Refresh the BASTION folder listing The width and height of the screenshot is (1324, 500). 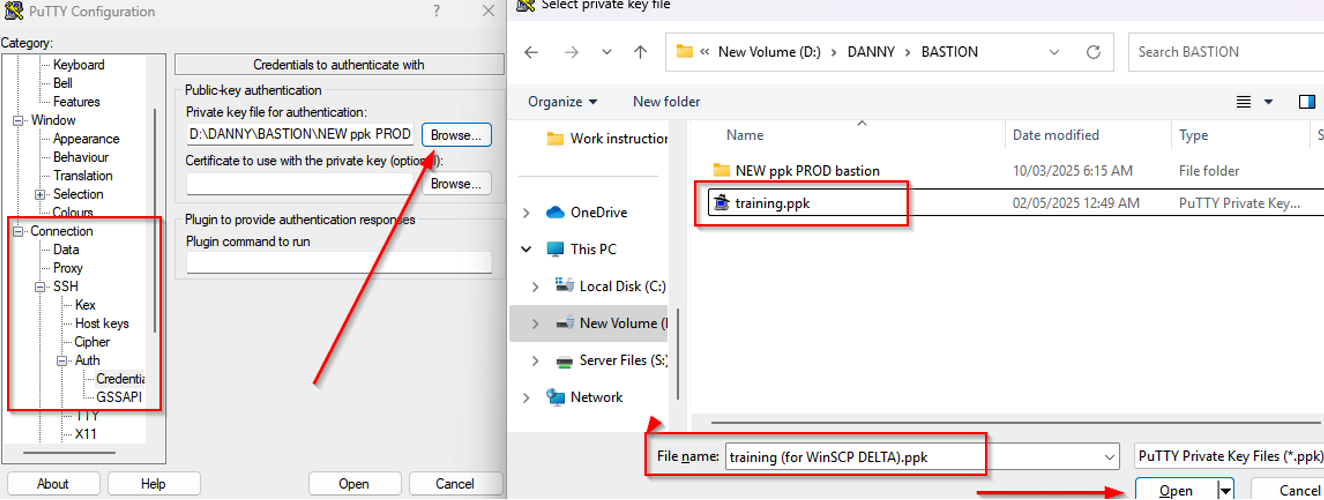point(1093,52)
